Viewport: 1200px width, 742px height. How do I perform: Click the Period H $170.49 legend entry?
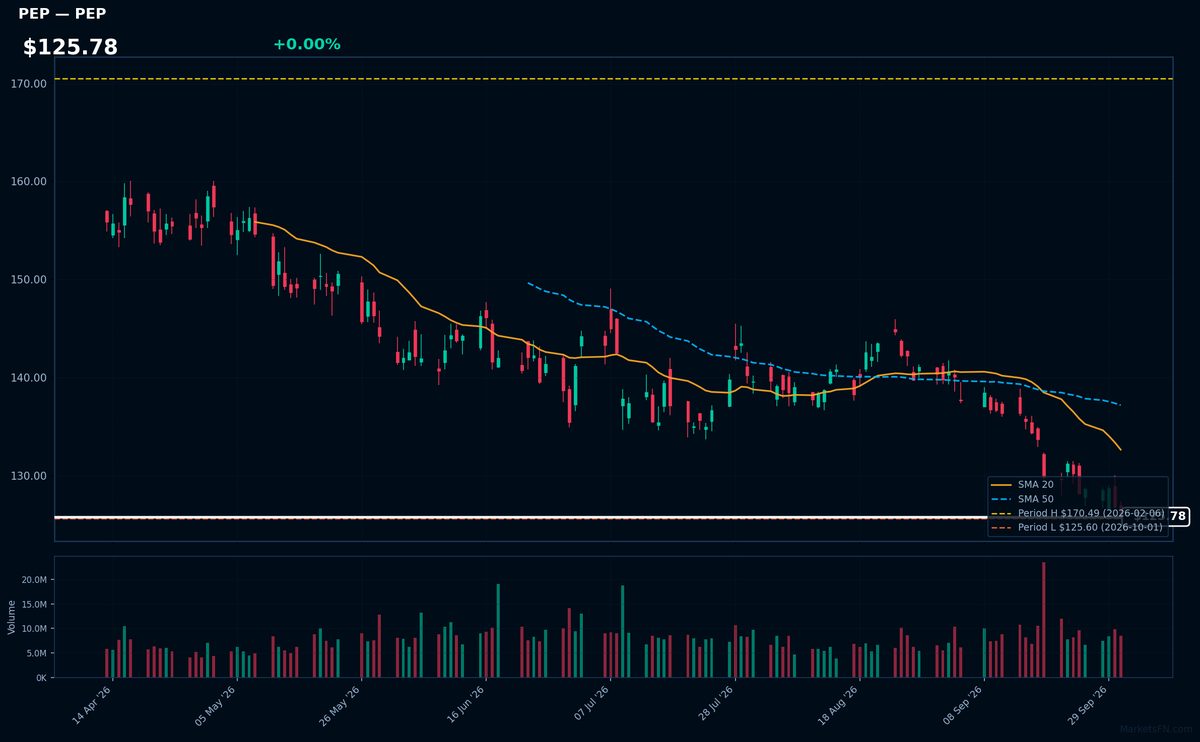1076,513
